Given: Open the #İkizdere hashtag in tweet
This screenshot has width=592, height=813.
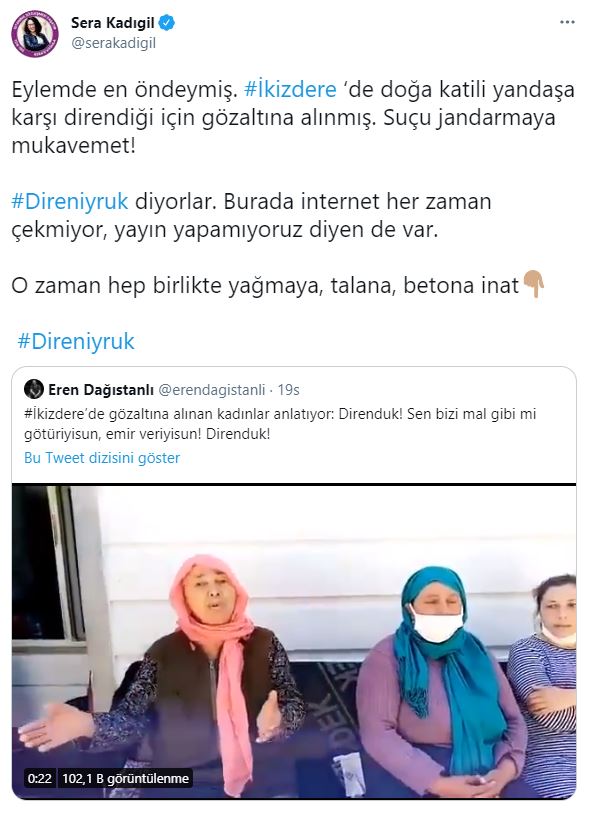Looking at the screenshot, I should tap(290, 89).
